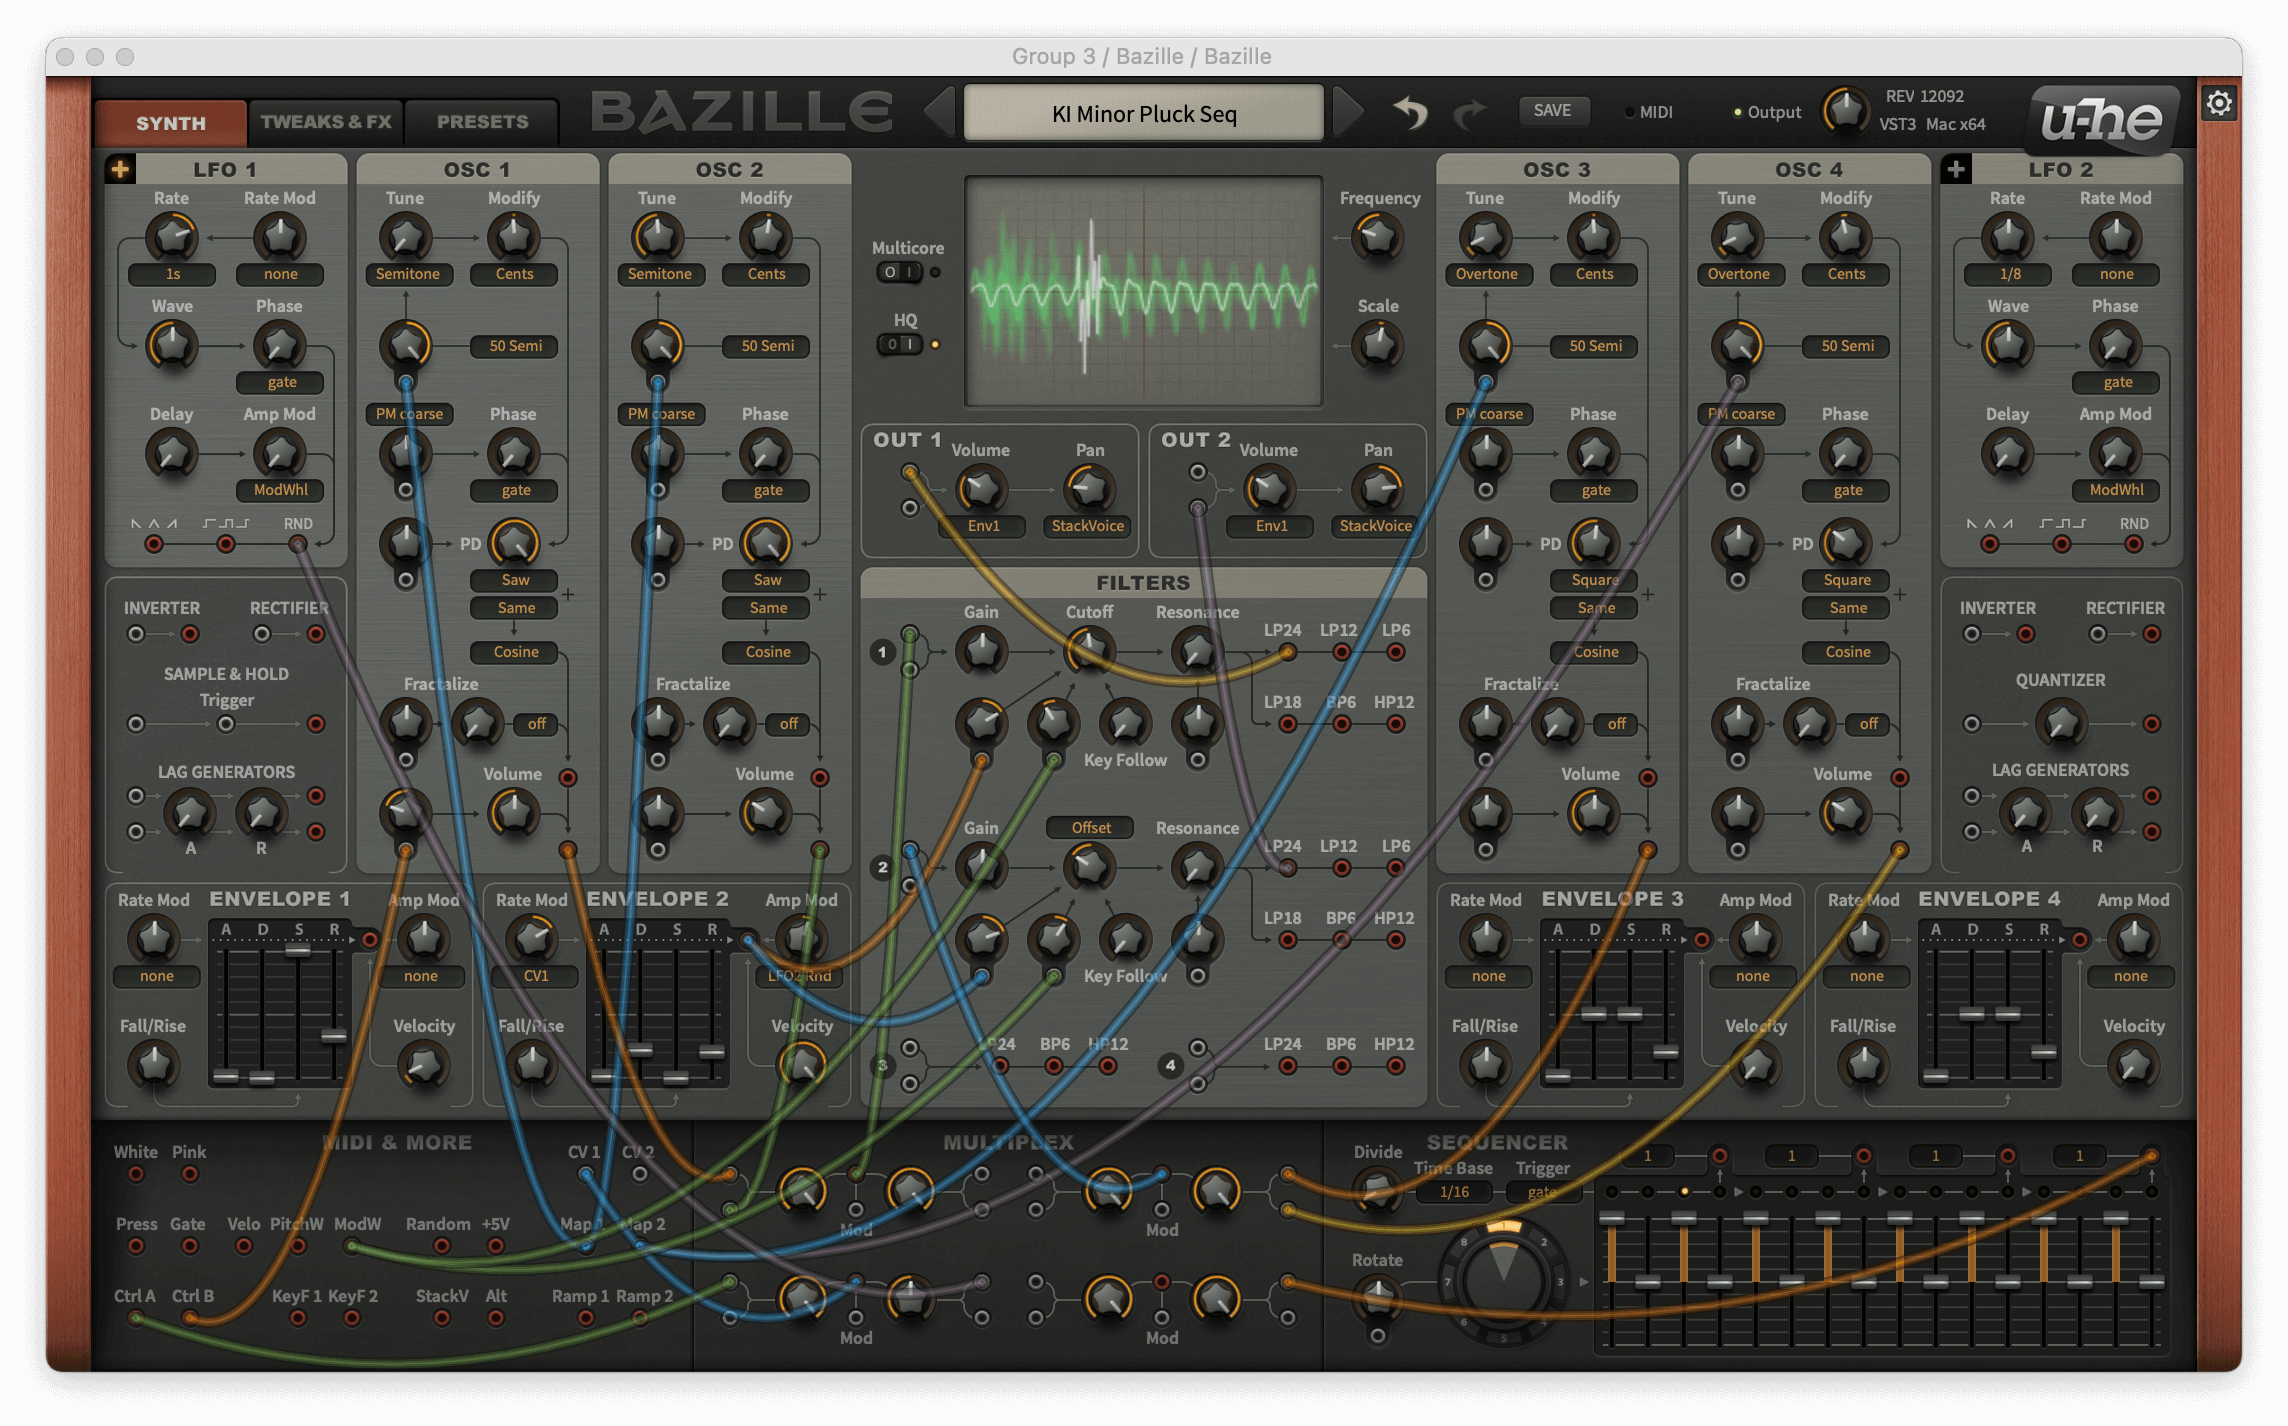Click the White noise output jack
The width and height of the screenshot is (2288, 1426).
click(x=136, y=1174)
